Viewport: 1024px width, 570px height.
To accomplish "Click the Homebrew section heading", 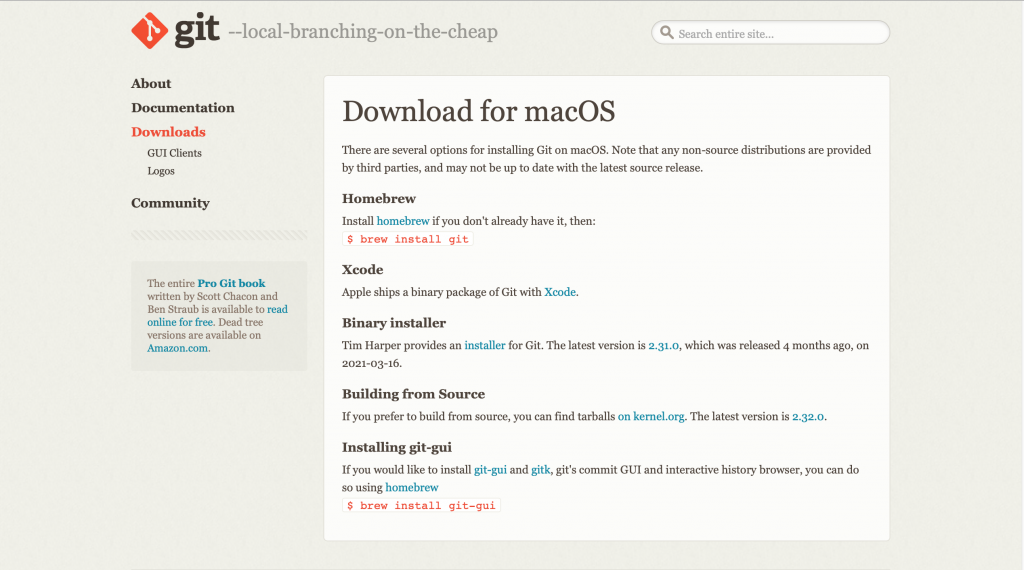I will (379, 198).
